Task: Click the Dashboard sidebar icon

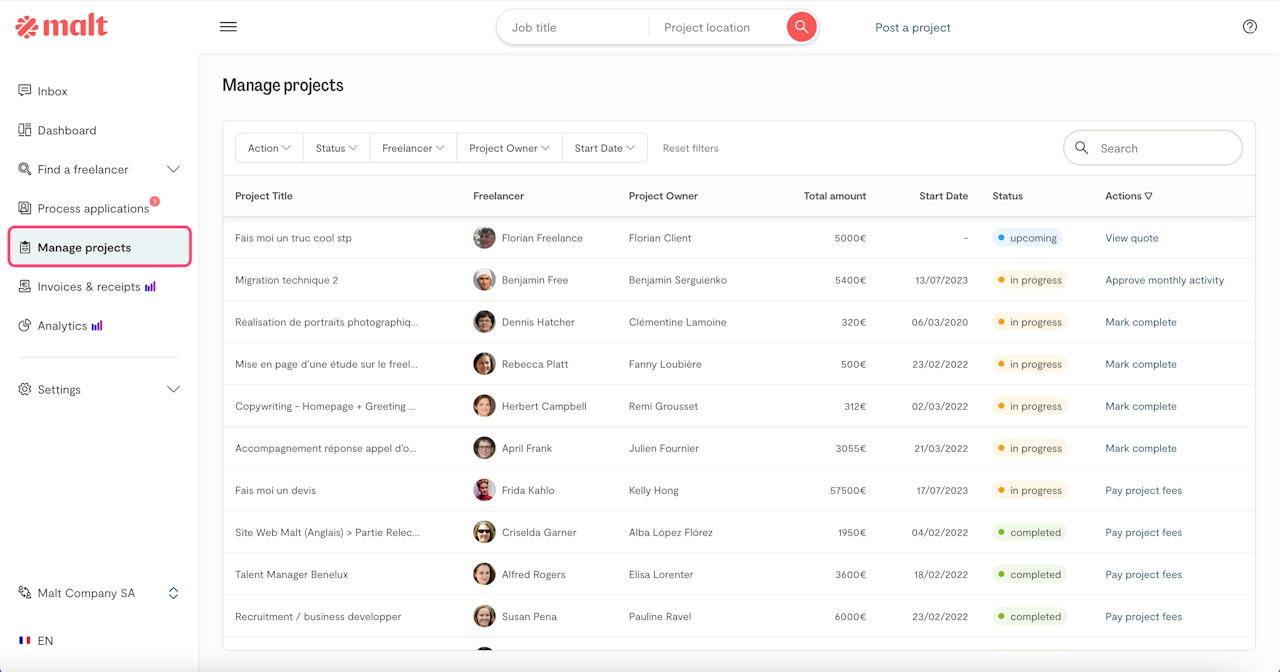Action: [25, 130]
